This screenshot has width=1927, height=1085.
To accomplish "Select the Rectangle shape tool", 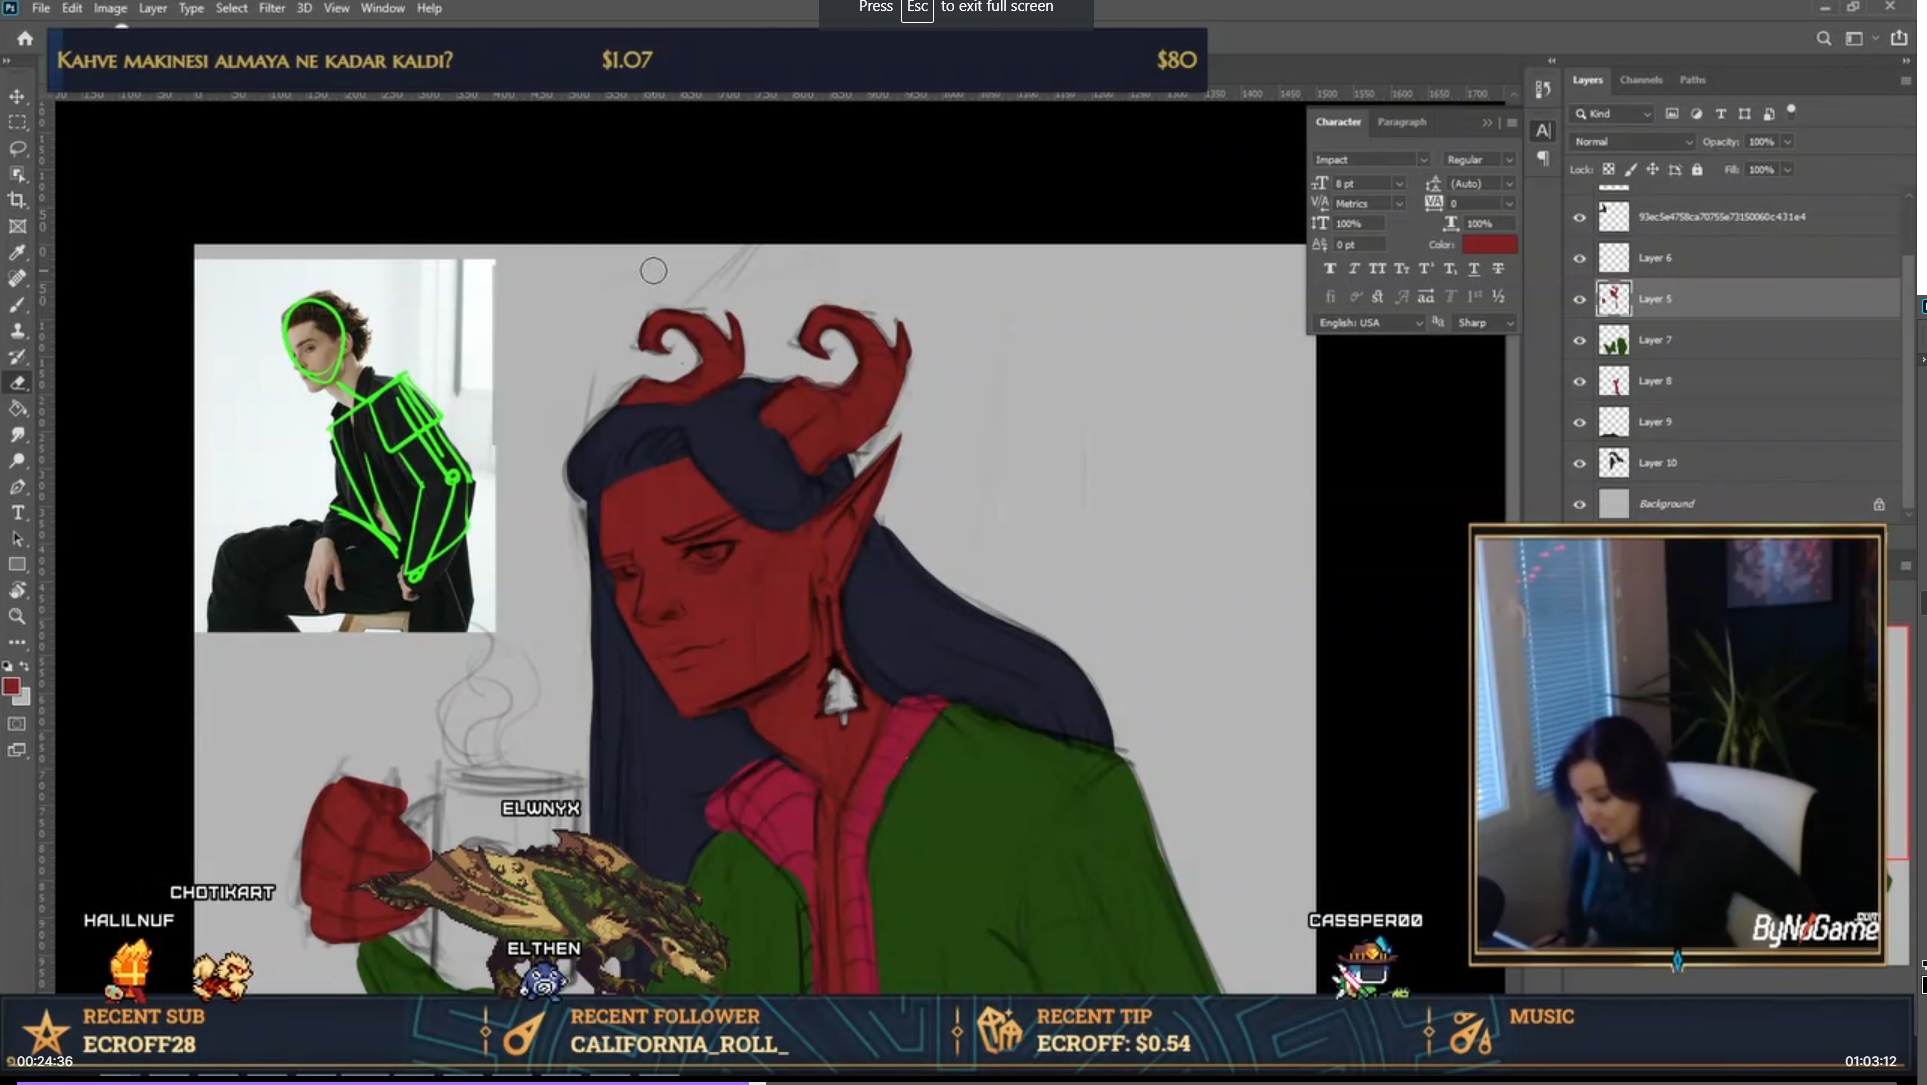I will (17, 565).
